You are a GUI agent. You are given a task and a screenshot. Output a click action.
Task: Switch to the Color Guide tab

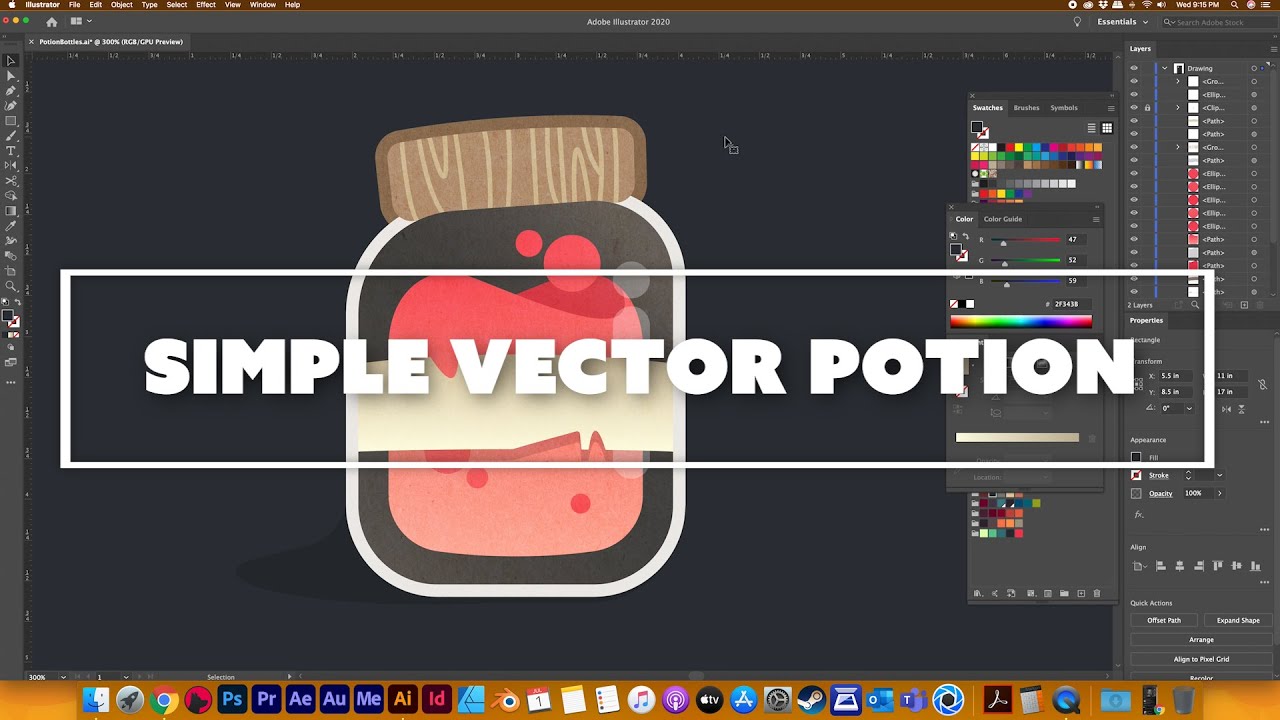point(1003,219)
